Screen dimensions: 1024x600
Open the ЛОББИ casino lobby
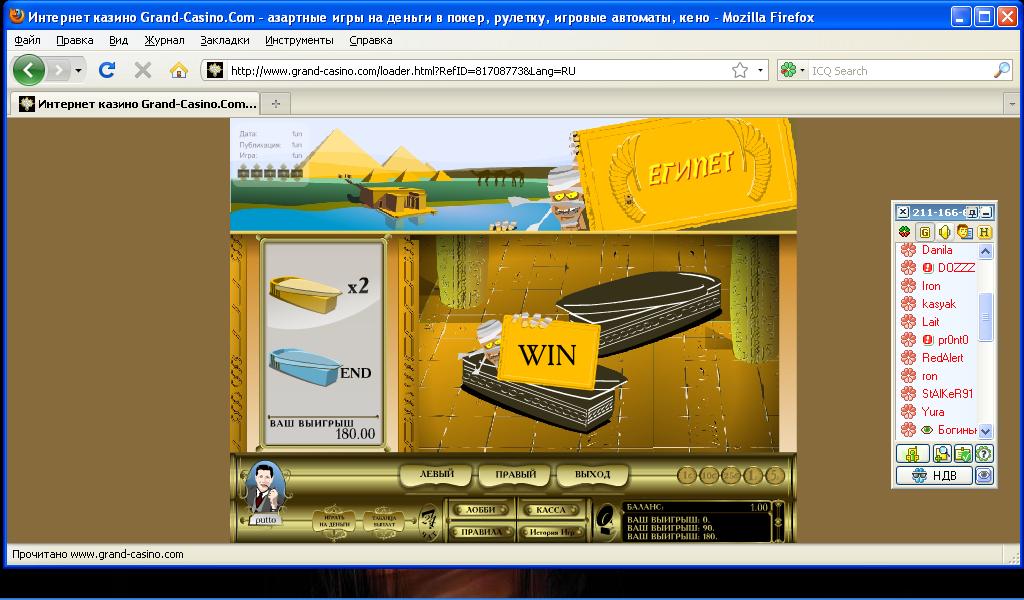481,509
